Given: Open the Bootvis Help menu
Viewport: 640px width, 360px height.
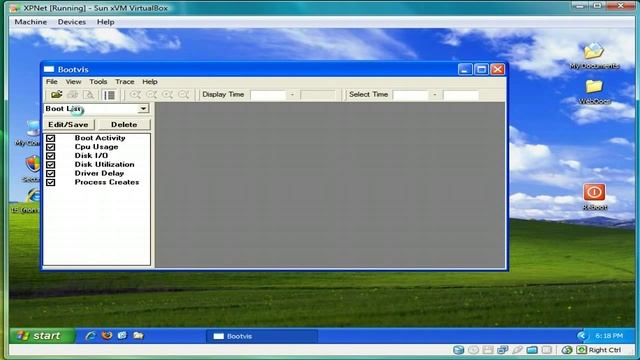Looking at the screenshot, I should pos(150,82).
